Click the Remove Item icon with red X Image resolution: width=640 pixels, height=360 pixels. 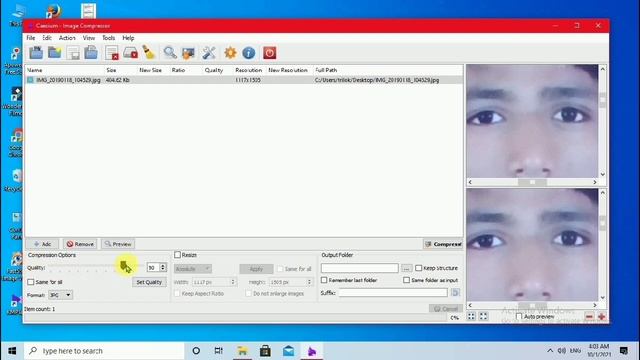tap(111, 53)
